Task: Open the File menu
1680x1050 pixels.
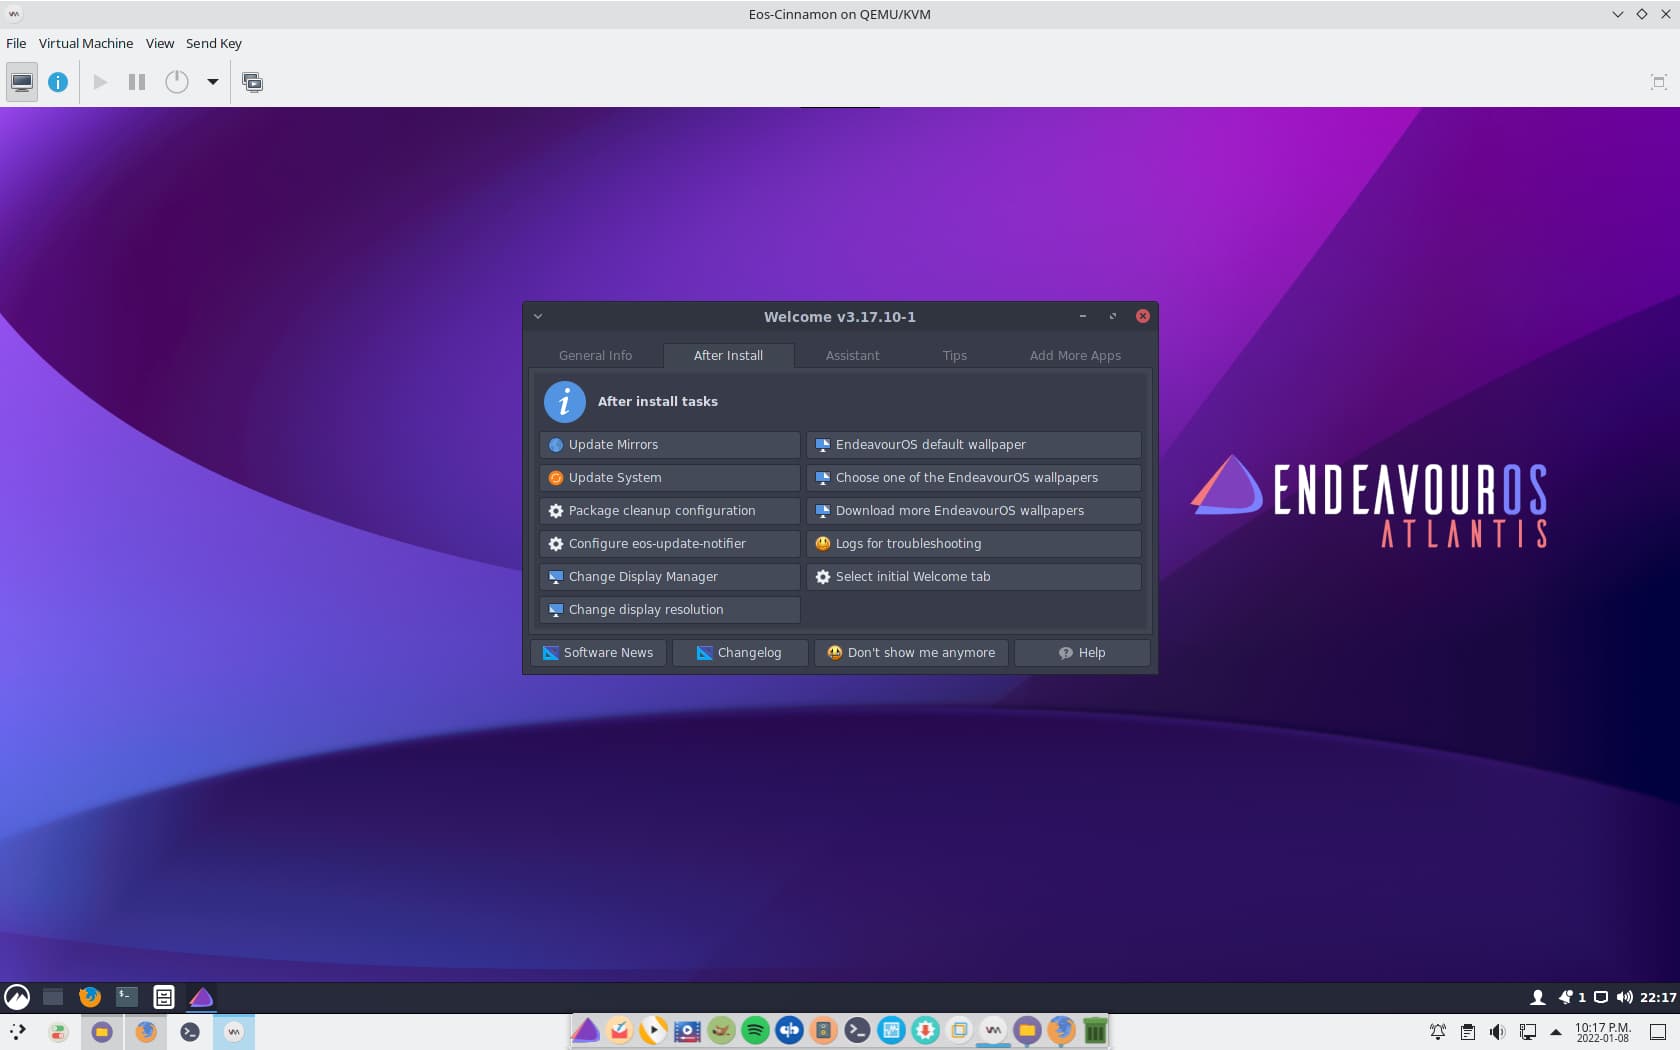Action: pos(16,43)
